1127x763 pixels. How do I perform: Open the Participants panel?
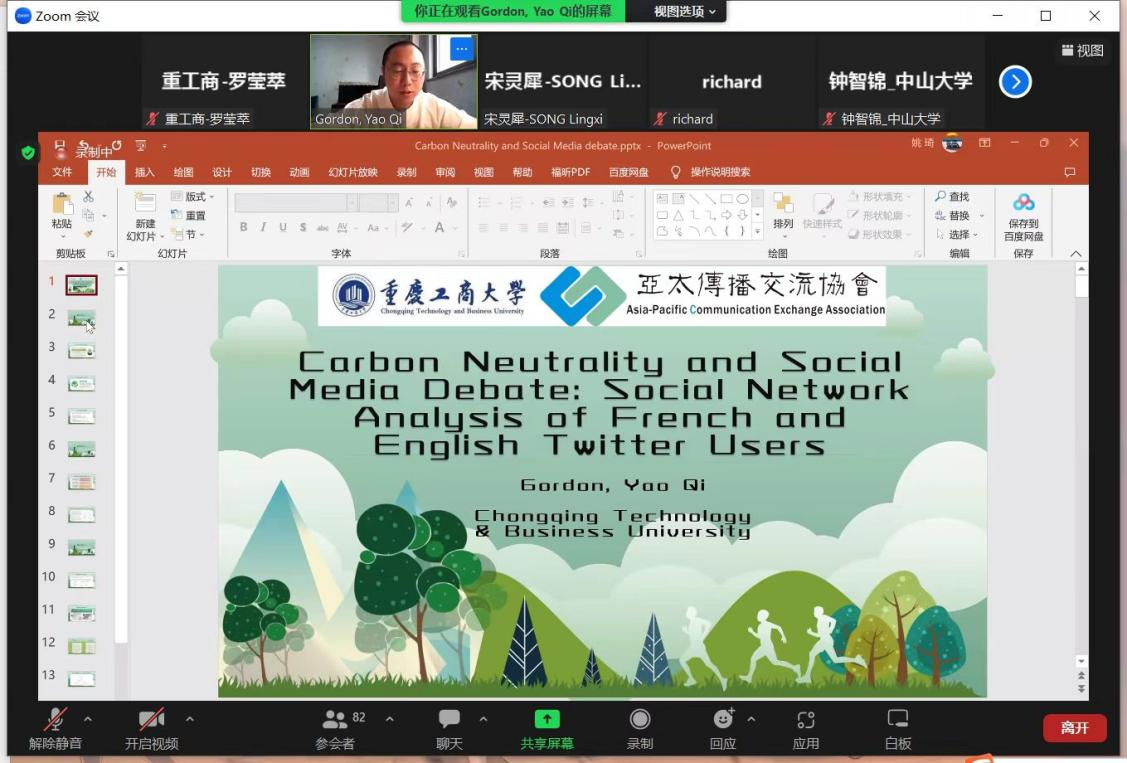tap(335, 720)
